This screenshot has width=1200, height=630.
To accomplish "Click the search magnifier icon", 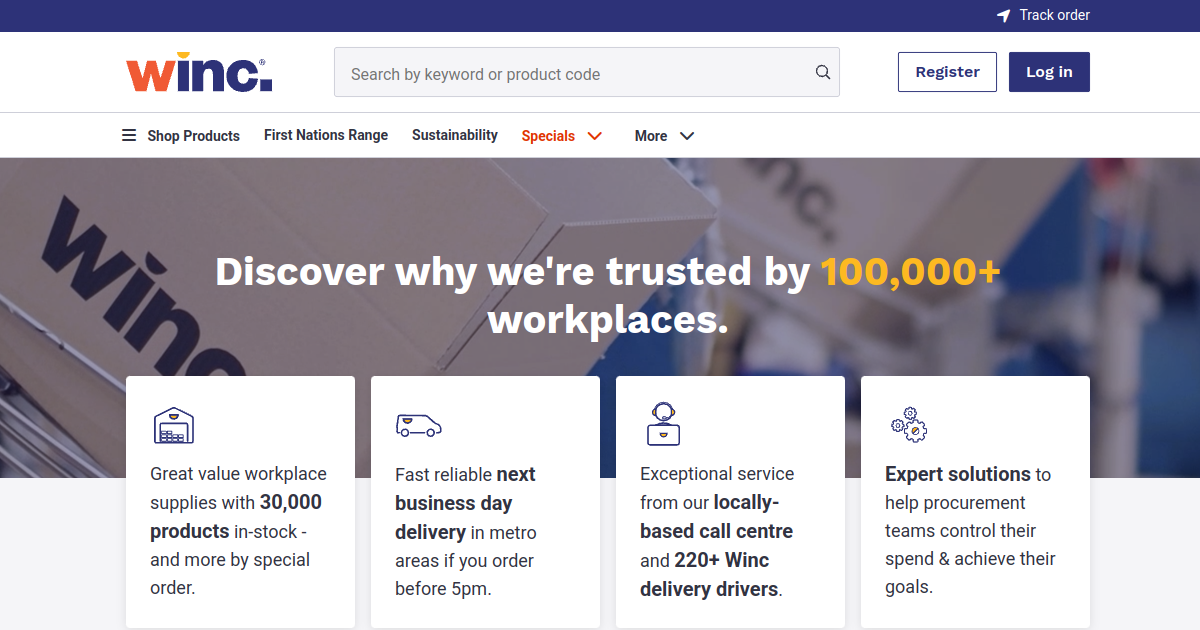I will [822, 72].
